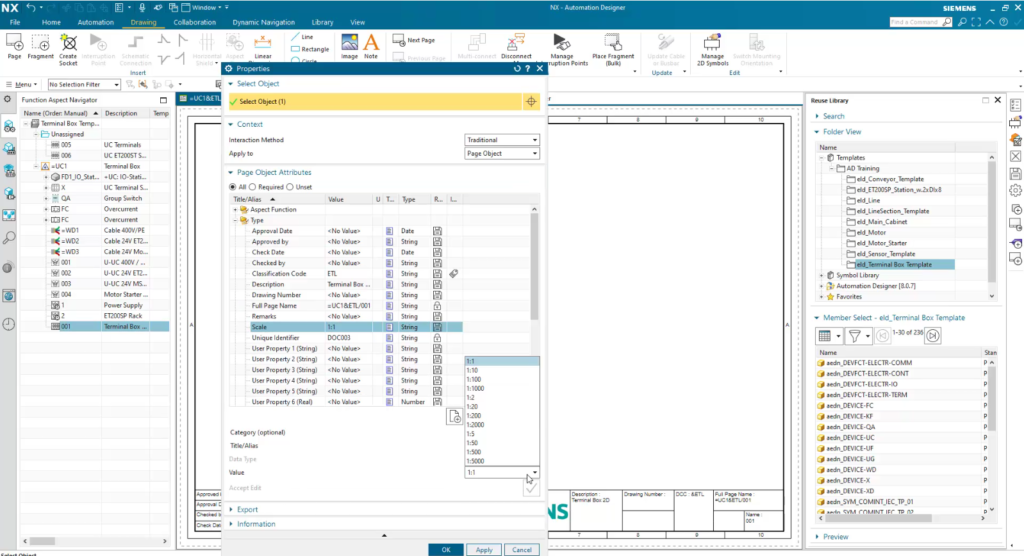The height and width of the screenshot is (556, 1024).
Task: Open Manage 2D Symbols
Action: pos(711,42)
